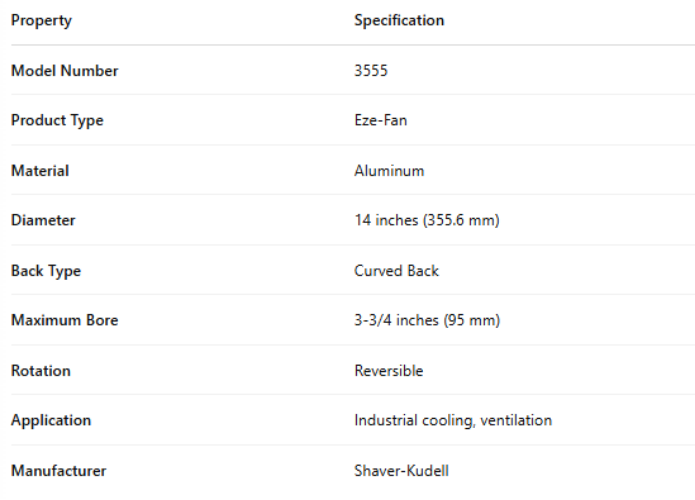Click the Eze-Fan product type value
Screen dimensions: 695x500
tap(380, 121)
